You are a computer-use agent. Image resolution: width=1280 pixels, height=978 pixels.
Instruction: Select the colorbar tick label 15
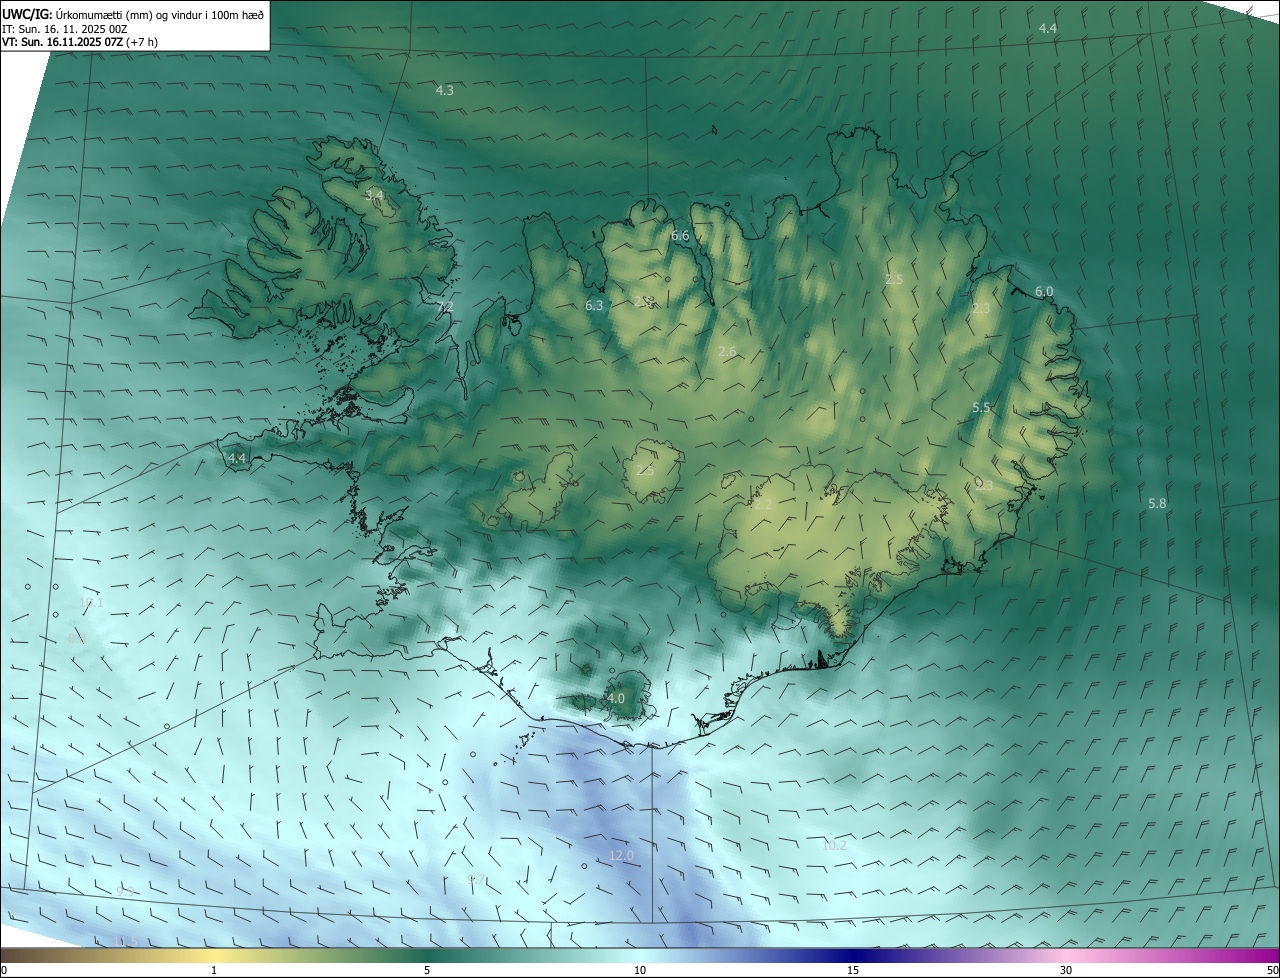coord(853,970)
